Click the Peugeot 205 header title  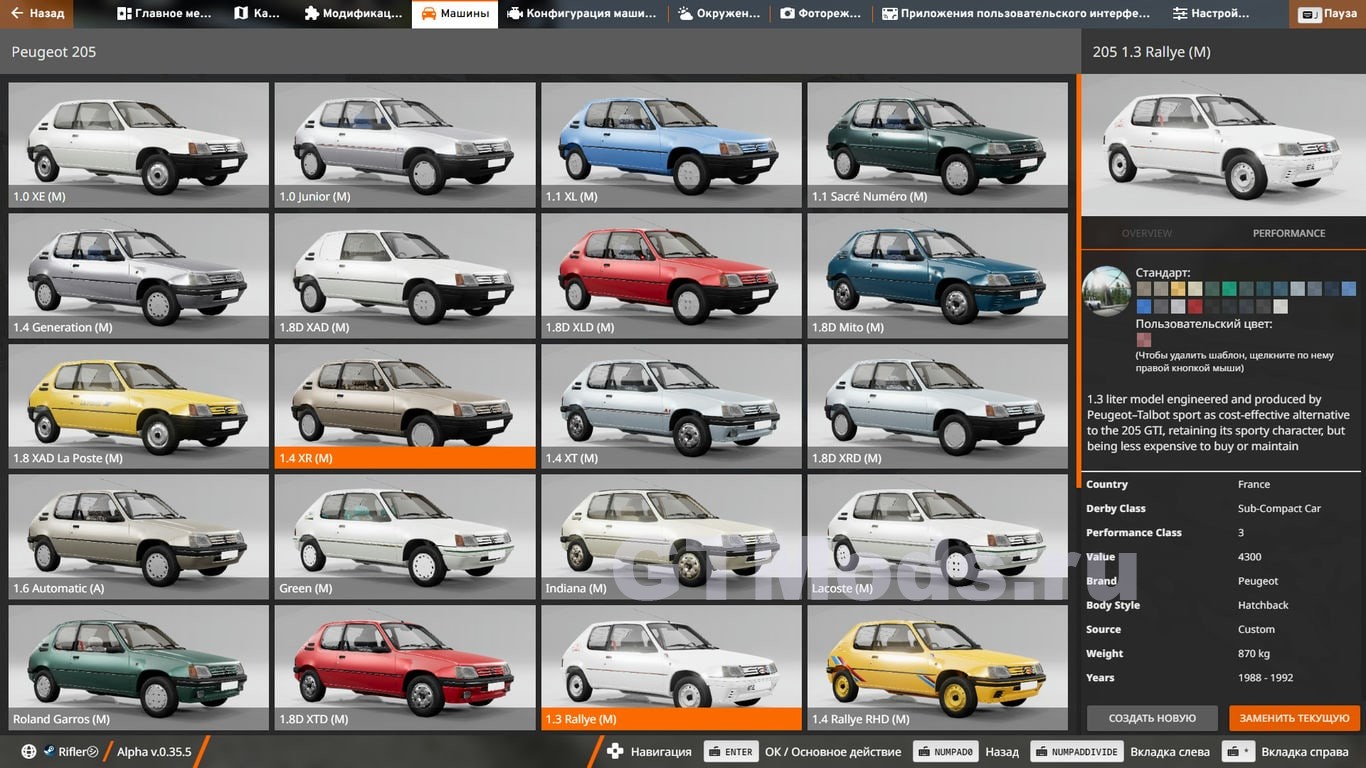pos(54,52)
